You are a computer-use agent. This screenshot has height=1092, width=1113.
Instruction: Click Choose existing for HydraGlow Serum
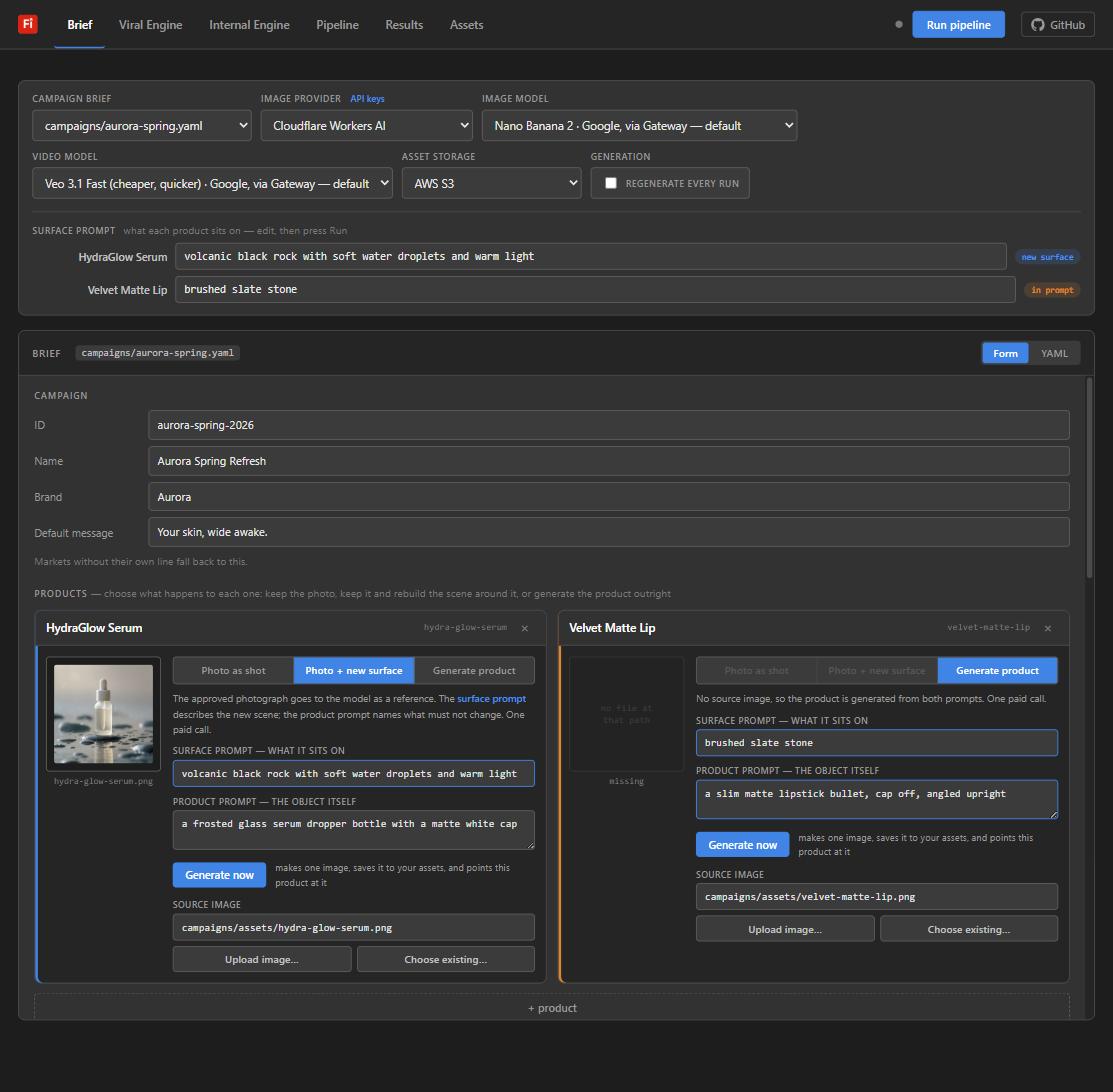(446, 959)
